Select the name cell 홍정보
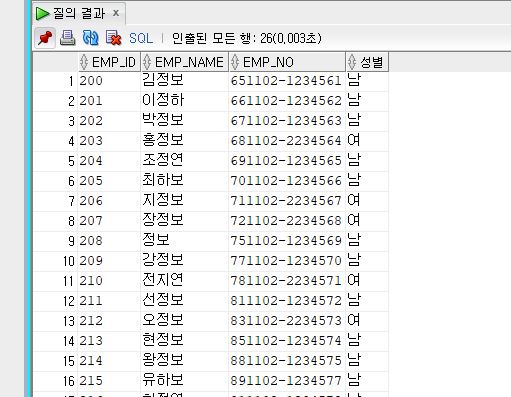The width and height of the screenshot is (511, 397). 185,141
